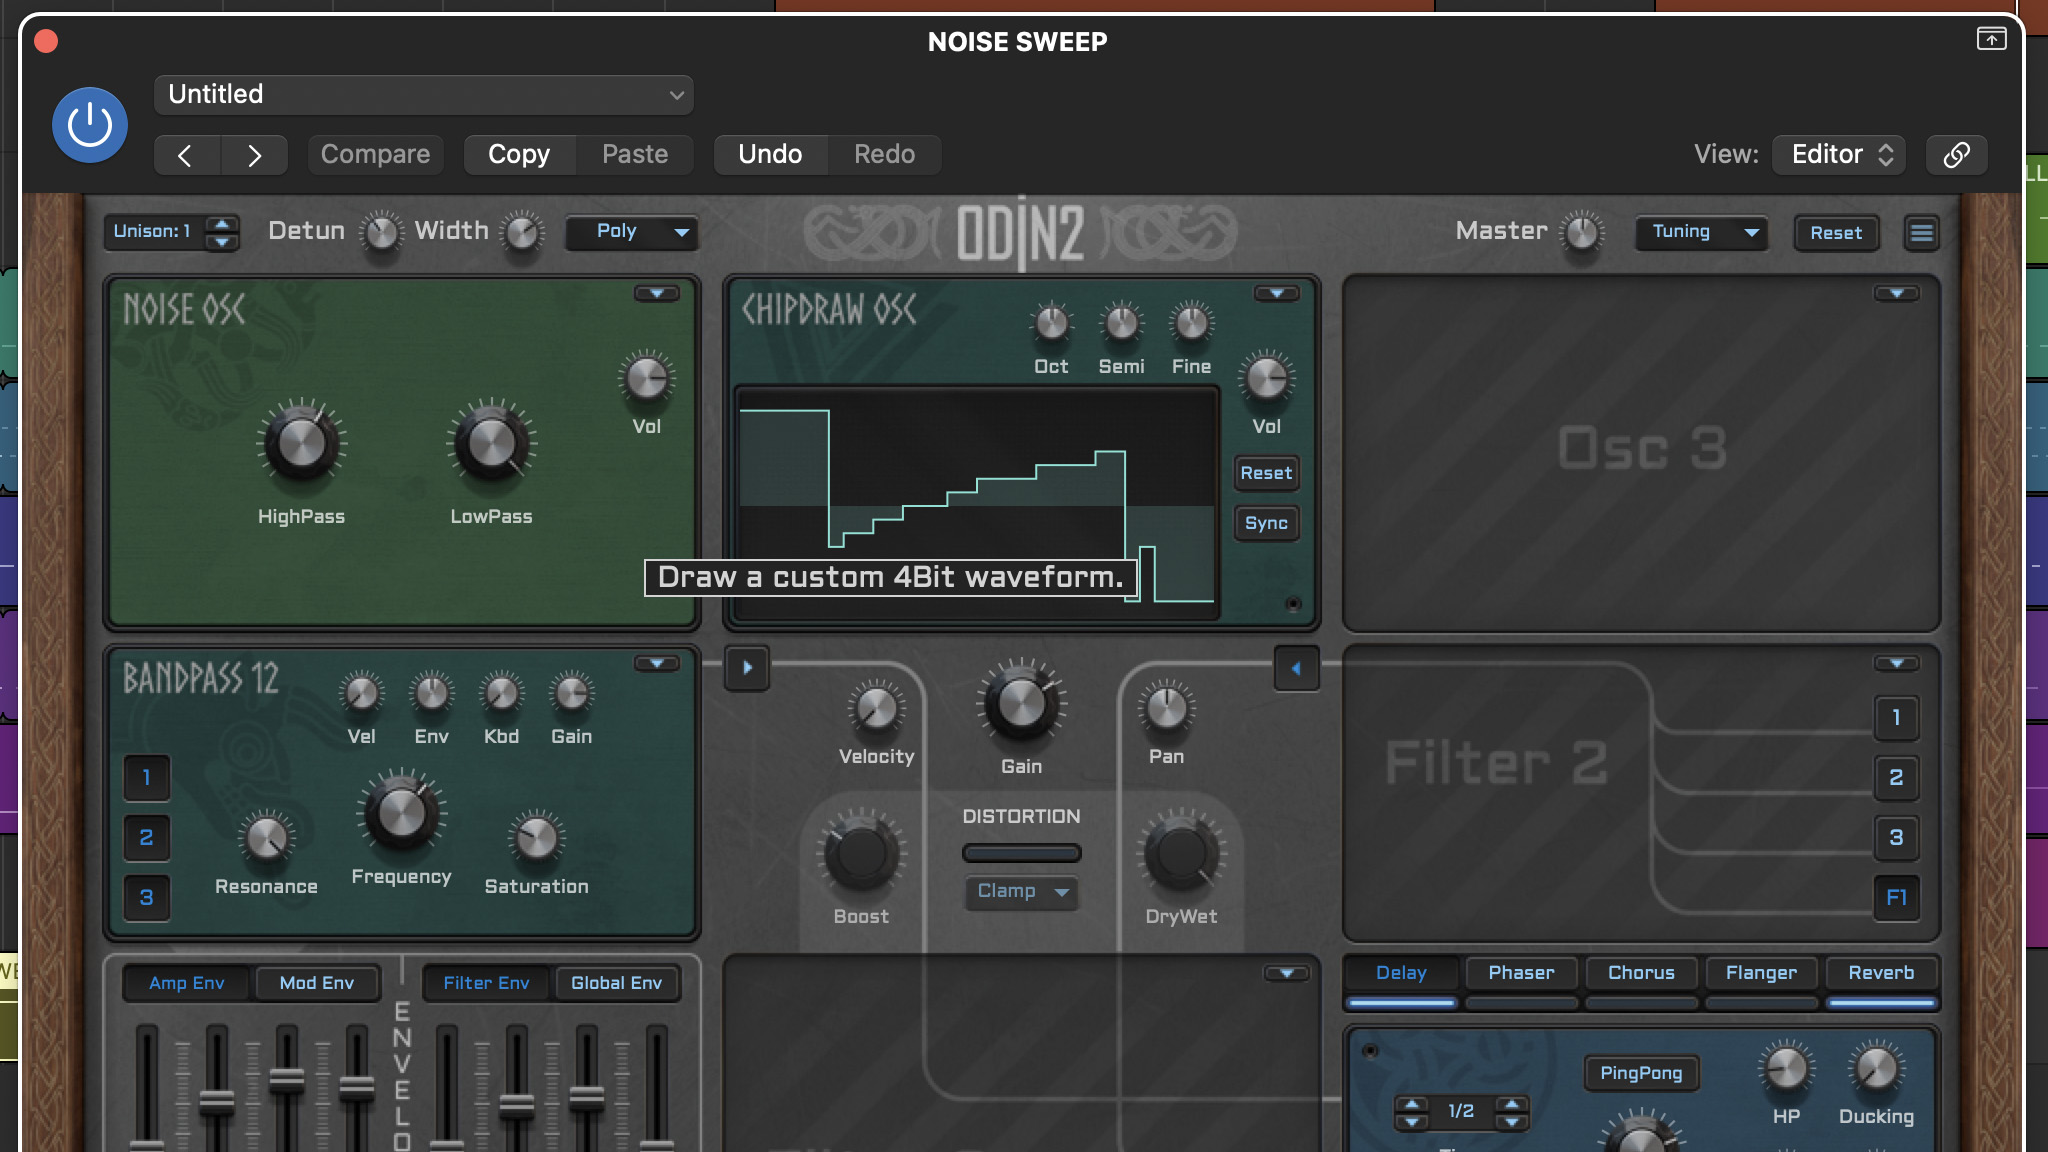Click the window expand icon top right
The image size is (2048, 1152).
(x=1991, y=38)
